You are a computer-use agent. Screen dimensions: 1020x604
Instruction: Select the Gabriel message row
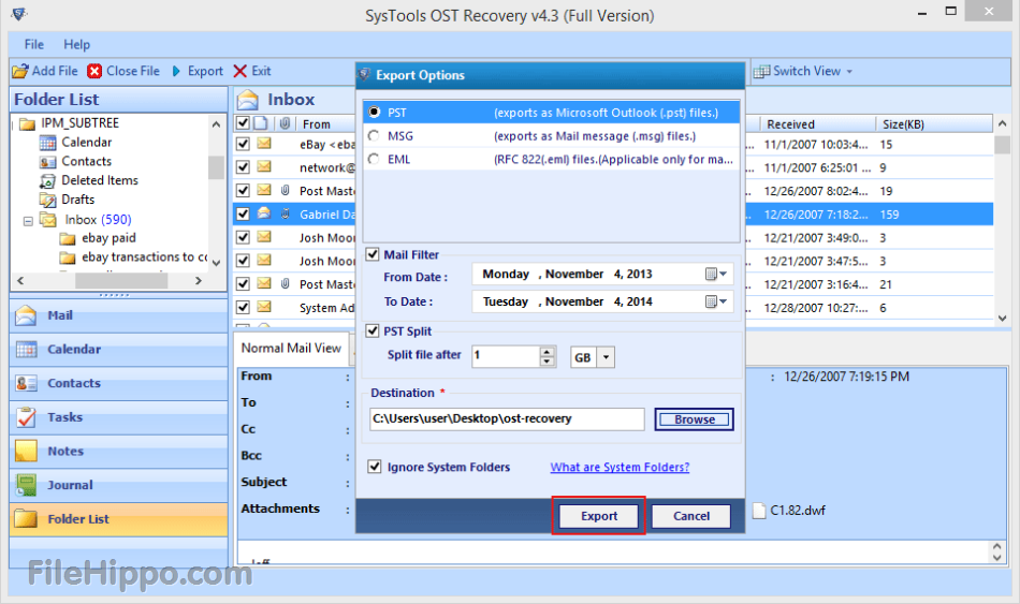613,214
